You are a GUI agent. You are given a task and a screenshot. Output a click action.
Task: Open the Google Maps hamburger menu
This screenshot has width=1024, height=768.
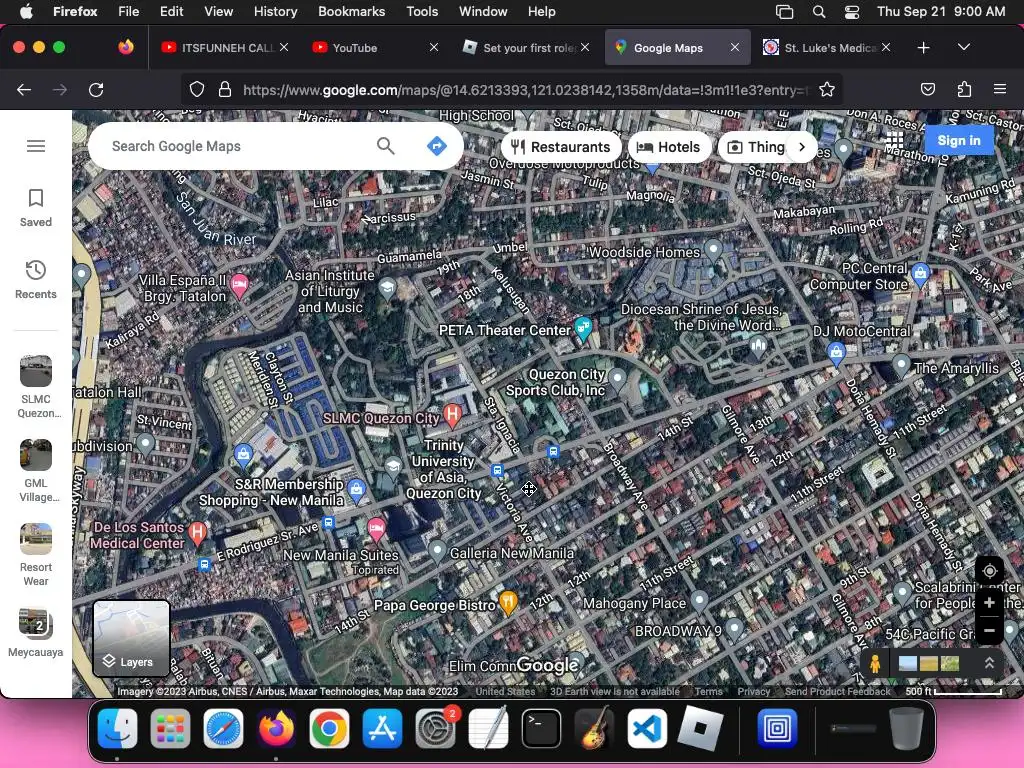point(36,146)
